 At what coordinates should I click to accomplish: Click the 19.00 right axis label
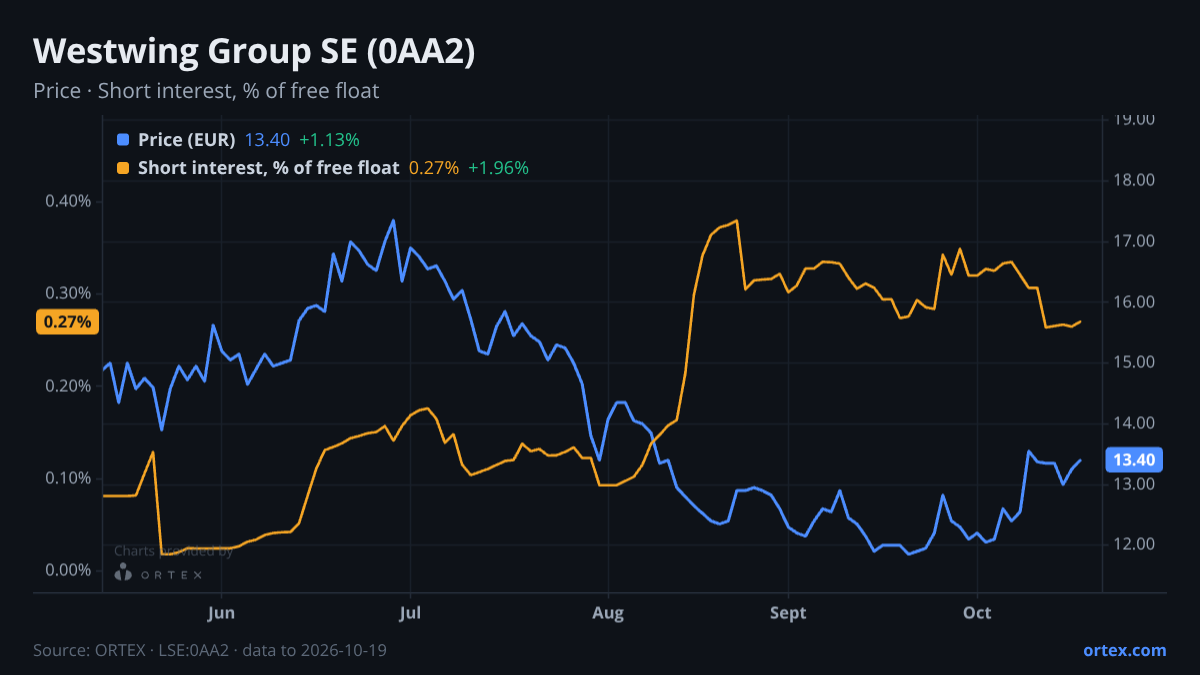[1134, 120]
